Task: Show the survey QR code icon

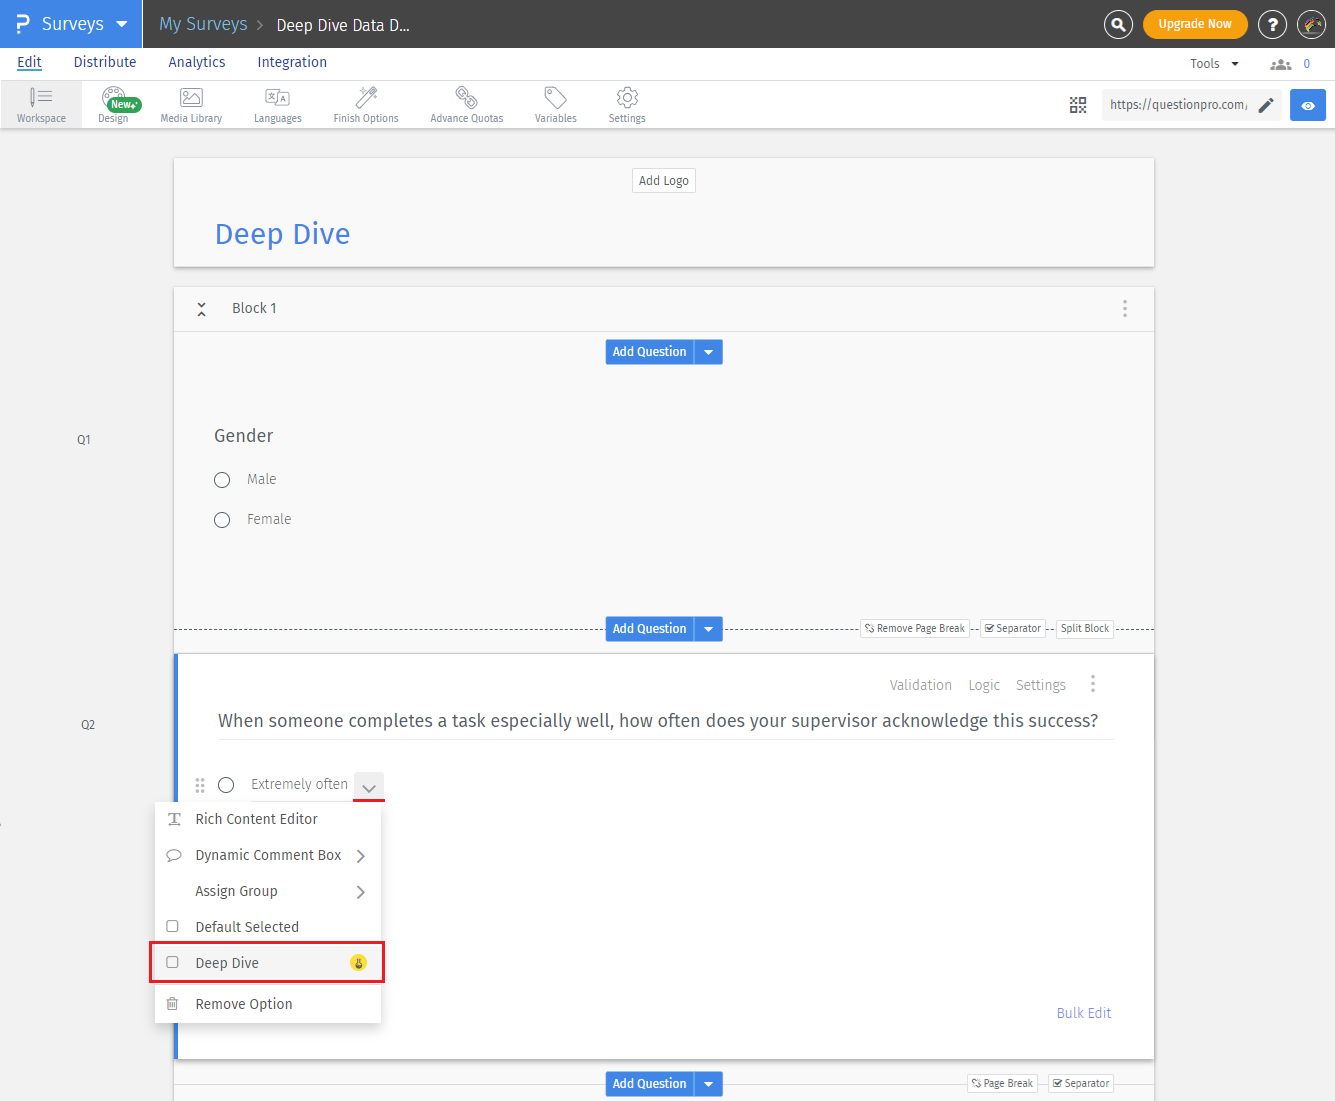Action: click(x=1078, y=105)
